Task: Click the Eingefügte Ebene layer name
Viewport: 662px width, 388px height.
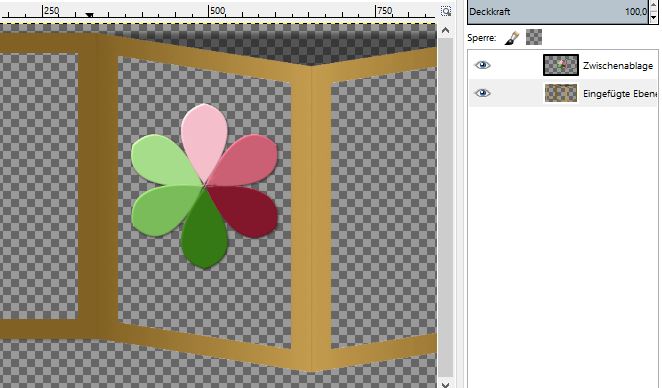Action: (x=620, y=94)
